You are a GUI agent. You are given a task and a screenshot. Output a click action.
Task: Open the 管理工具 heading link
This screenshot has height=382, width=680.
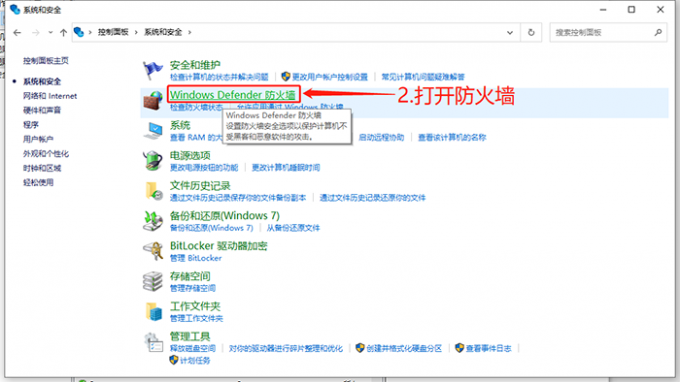tap(190, 336)
